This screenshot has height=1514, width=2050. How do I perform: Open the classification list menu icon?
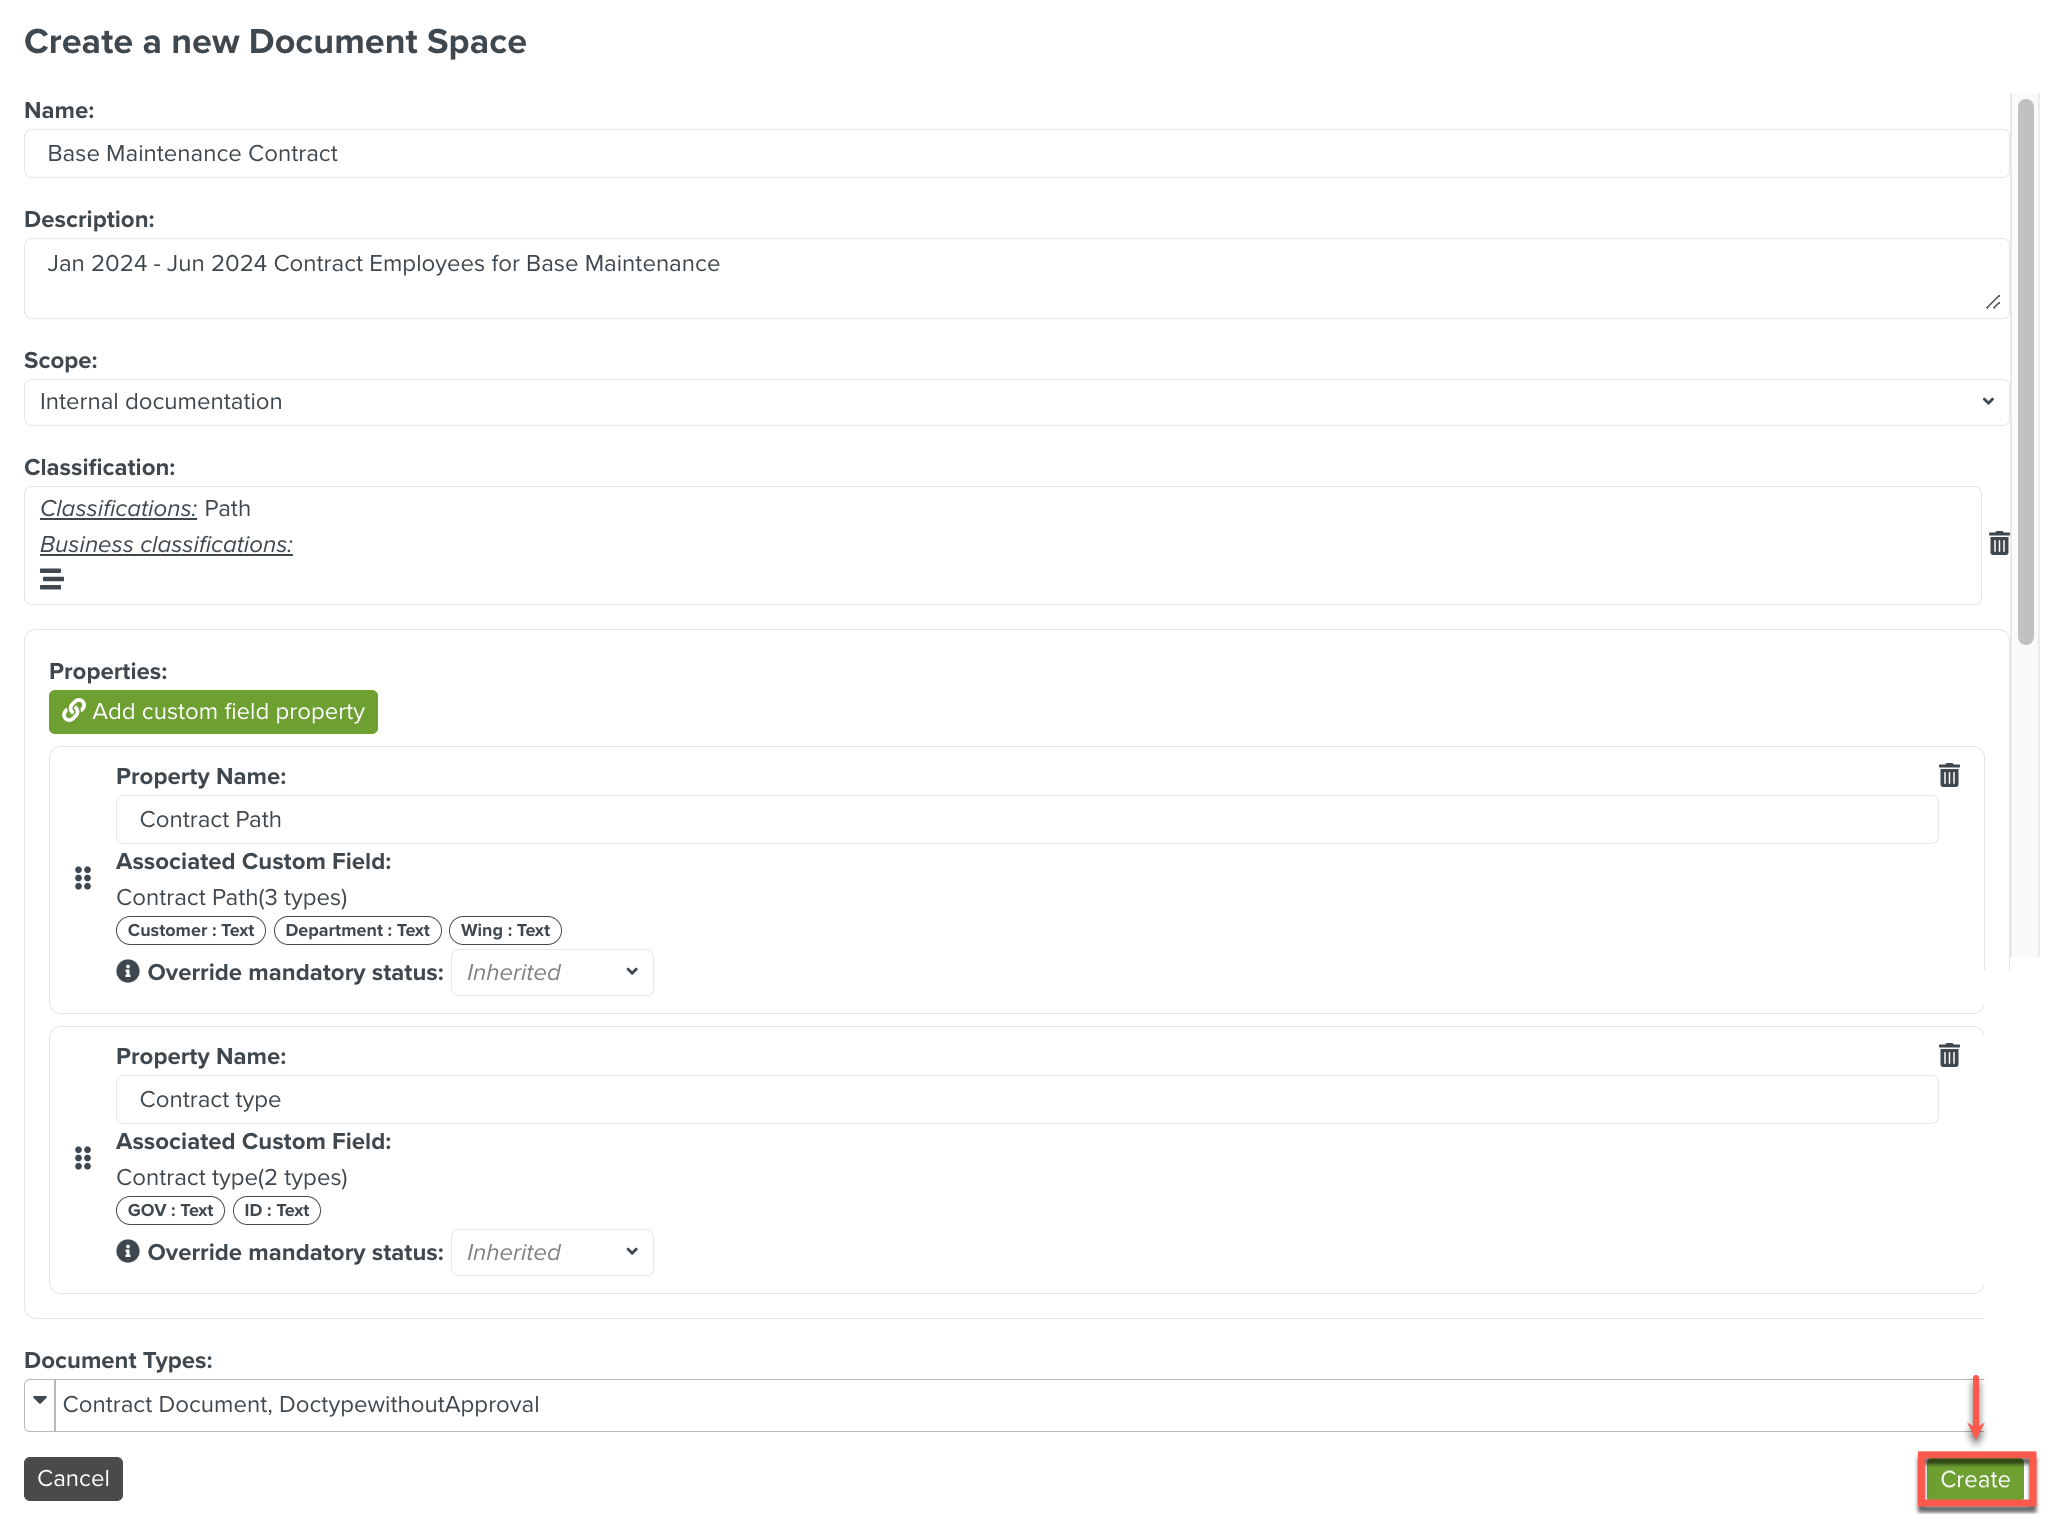(52, 579)
